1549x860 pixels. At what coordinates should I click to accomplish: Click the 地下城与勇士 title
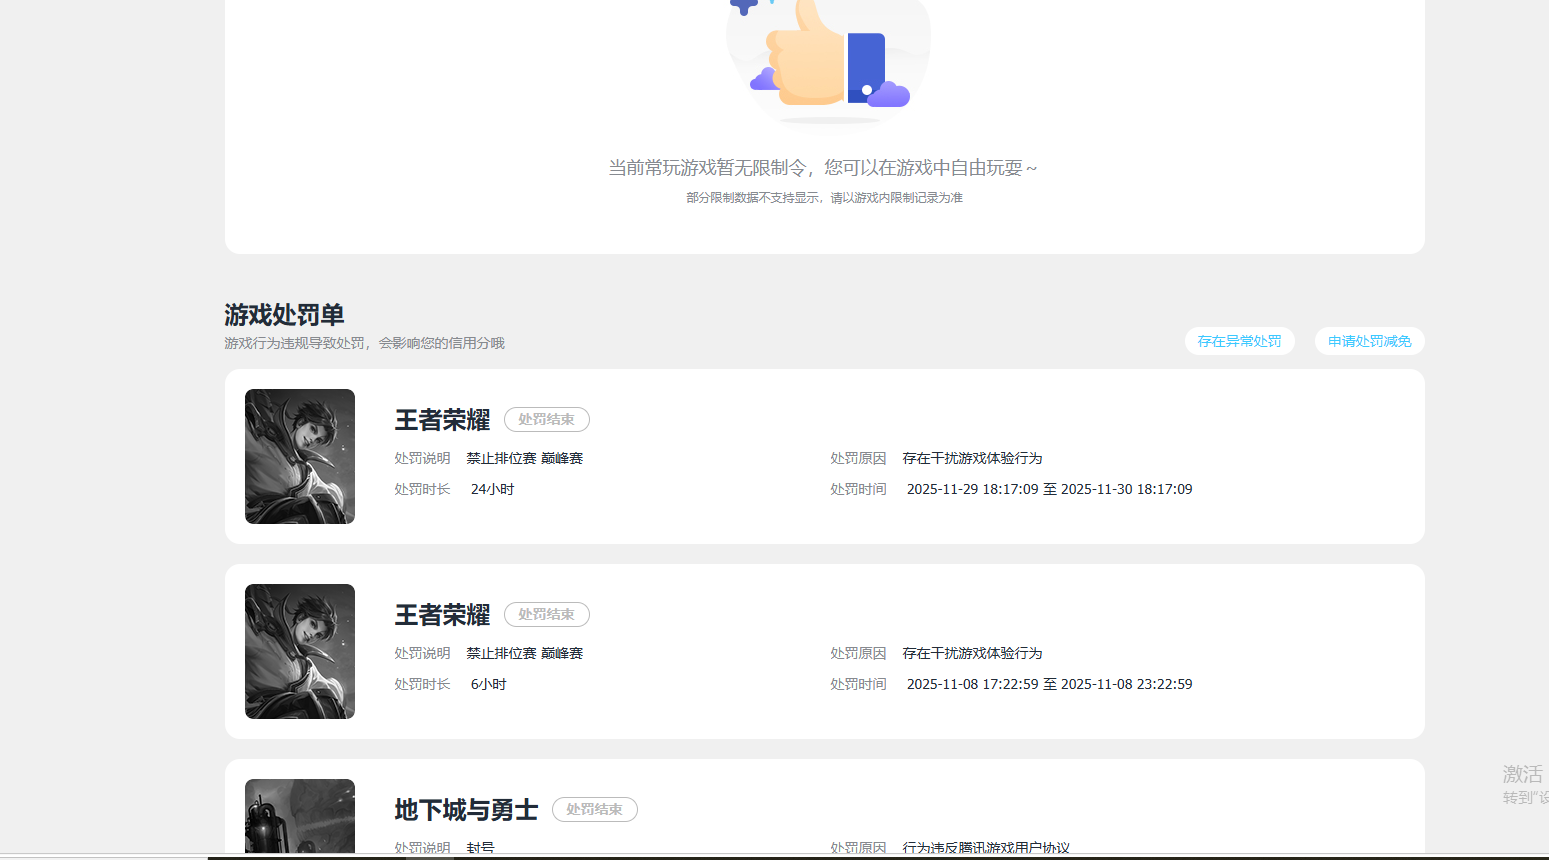[x=466, y=810]
